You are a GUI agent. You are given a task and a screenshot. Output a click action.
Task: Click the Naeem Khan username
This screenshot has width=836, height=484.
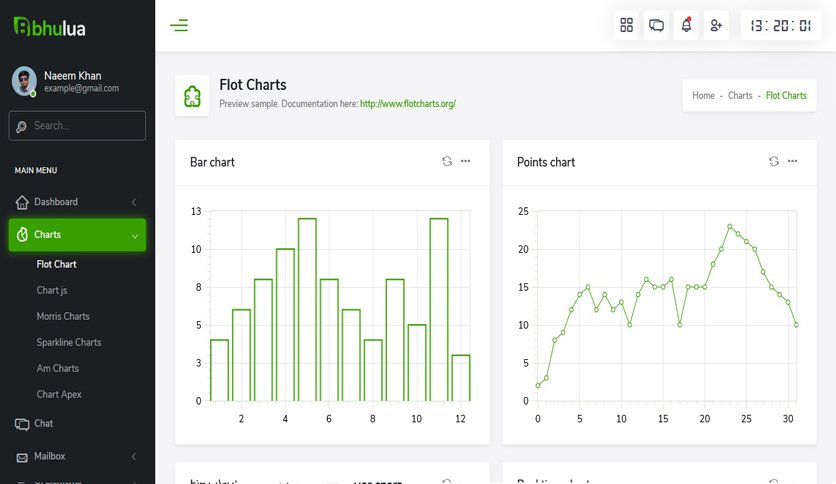pyautogui.click(x=73, y=76)
